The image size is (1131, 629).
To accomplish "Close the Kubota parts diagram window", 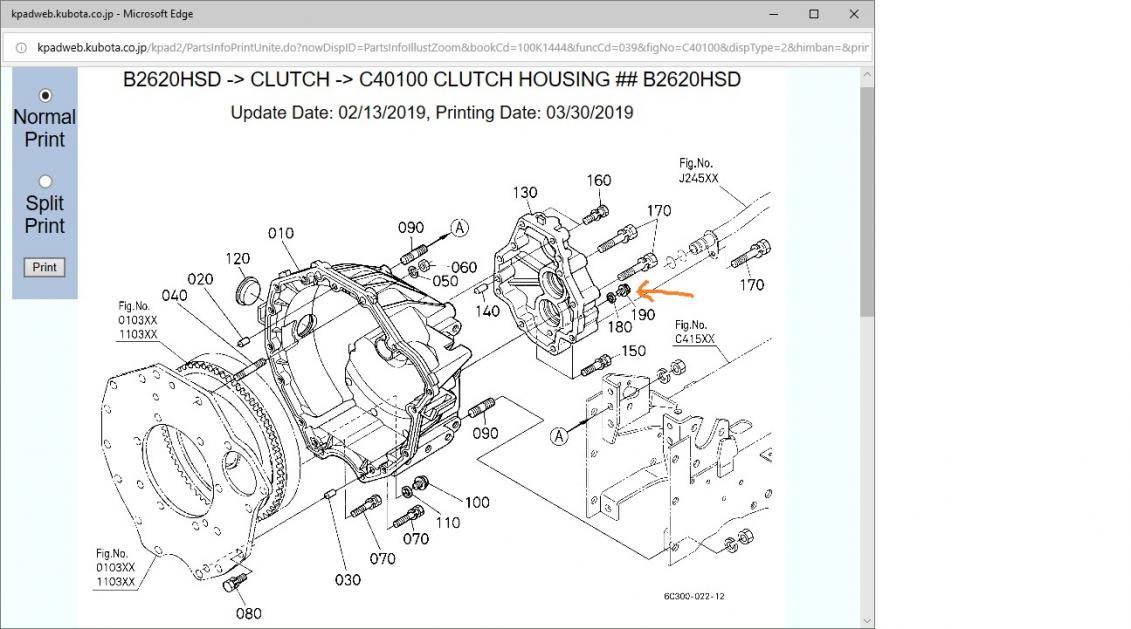I will click(x=853, y=14).
